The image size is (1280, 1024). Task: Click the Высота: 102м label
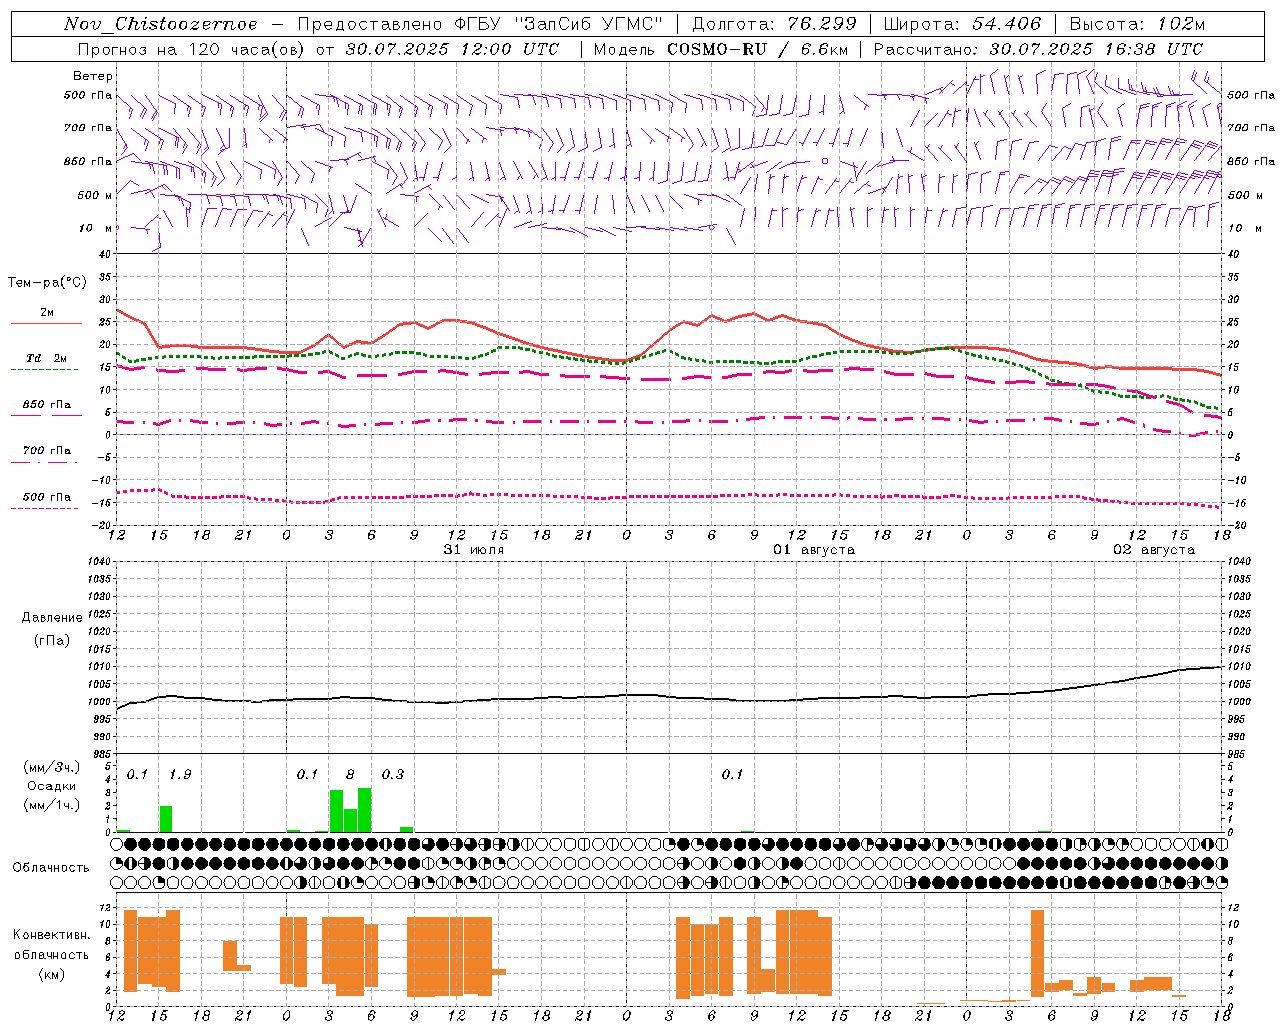point(1137,24)
